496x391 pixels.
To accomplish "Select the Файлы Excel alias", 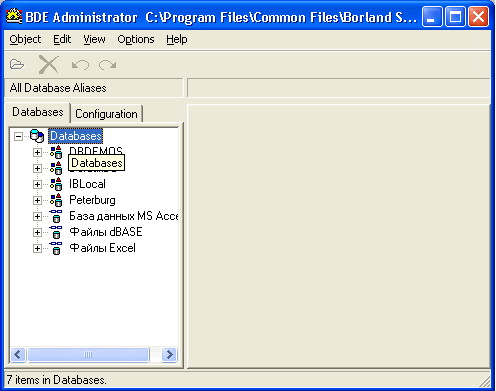I will point(102,248).
